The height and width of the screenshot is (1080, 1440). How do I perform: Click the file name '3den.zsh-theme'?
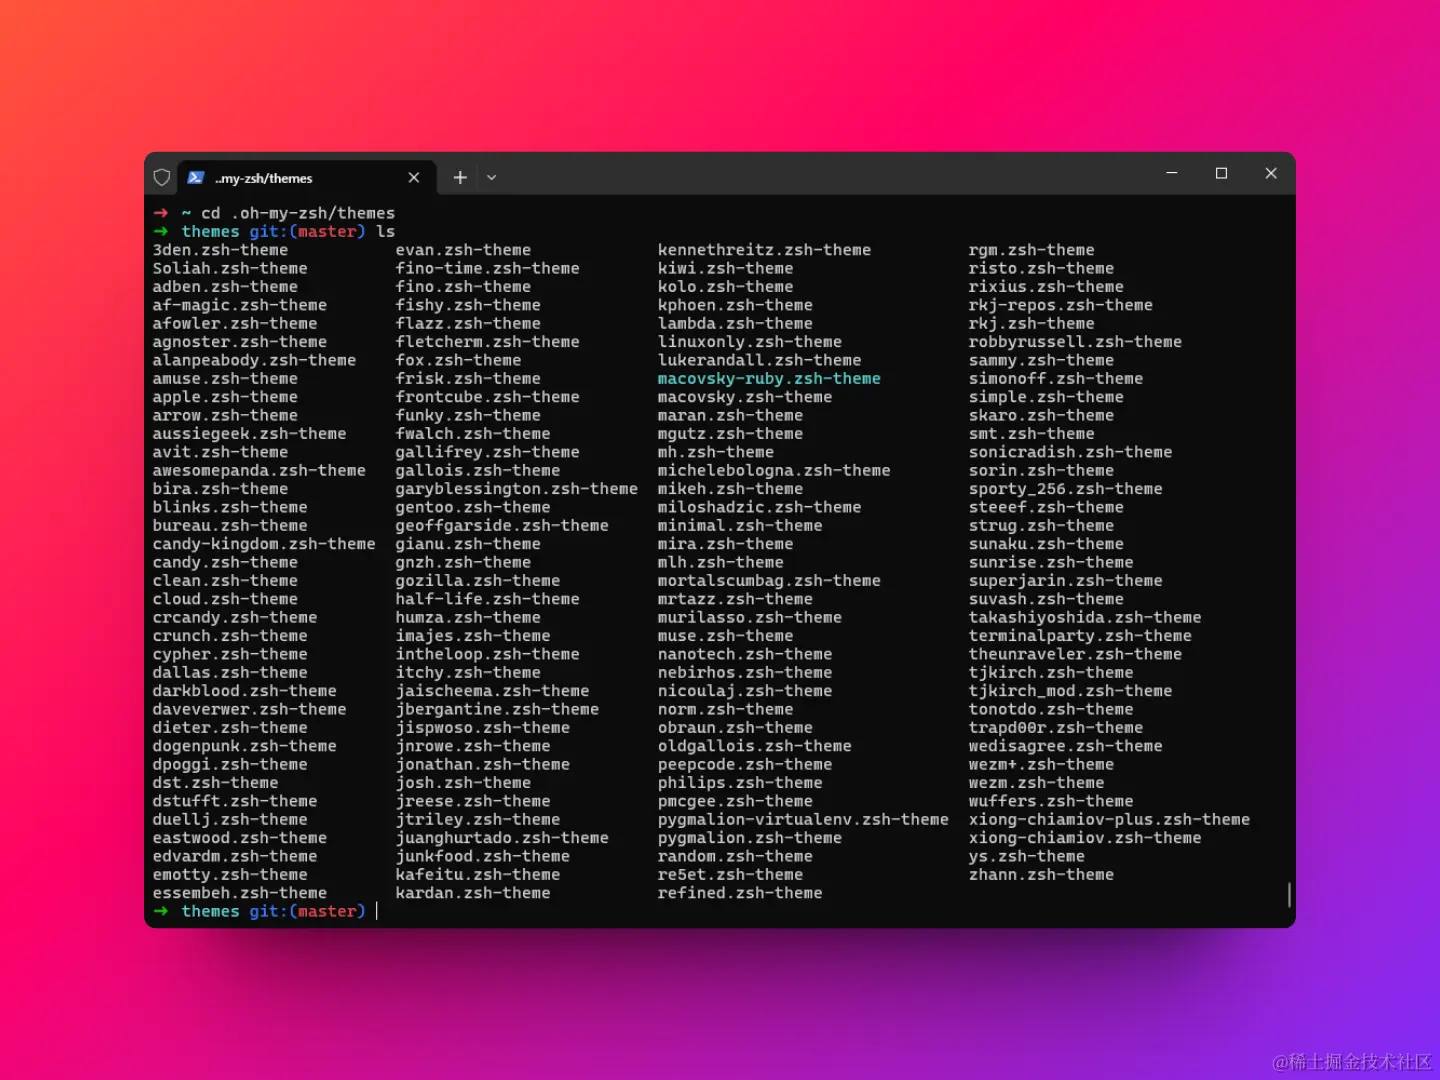point(220,250)
